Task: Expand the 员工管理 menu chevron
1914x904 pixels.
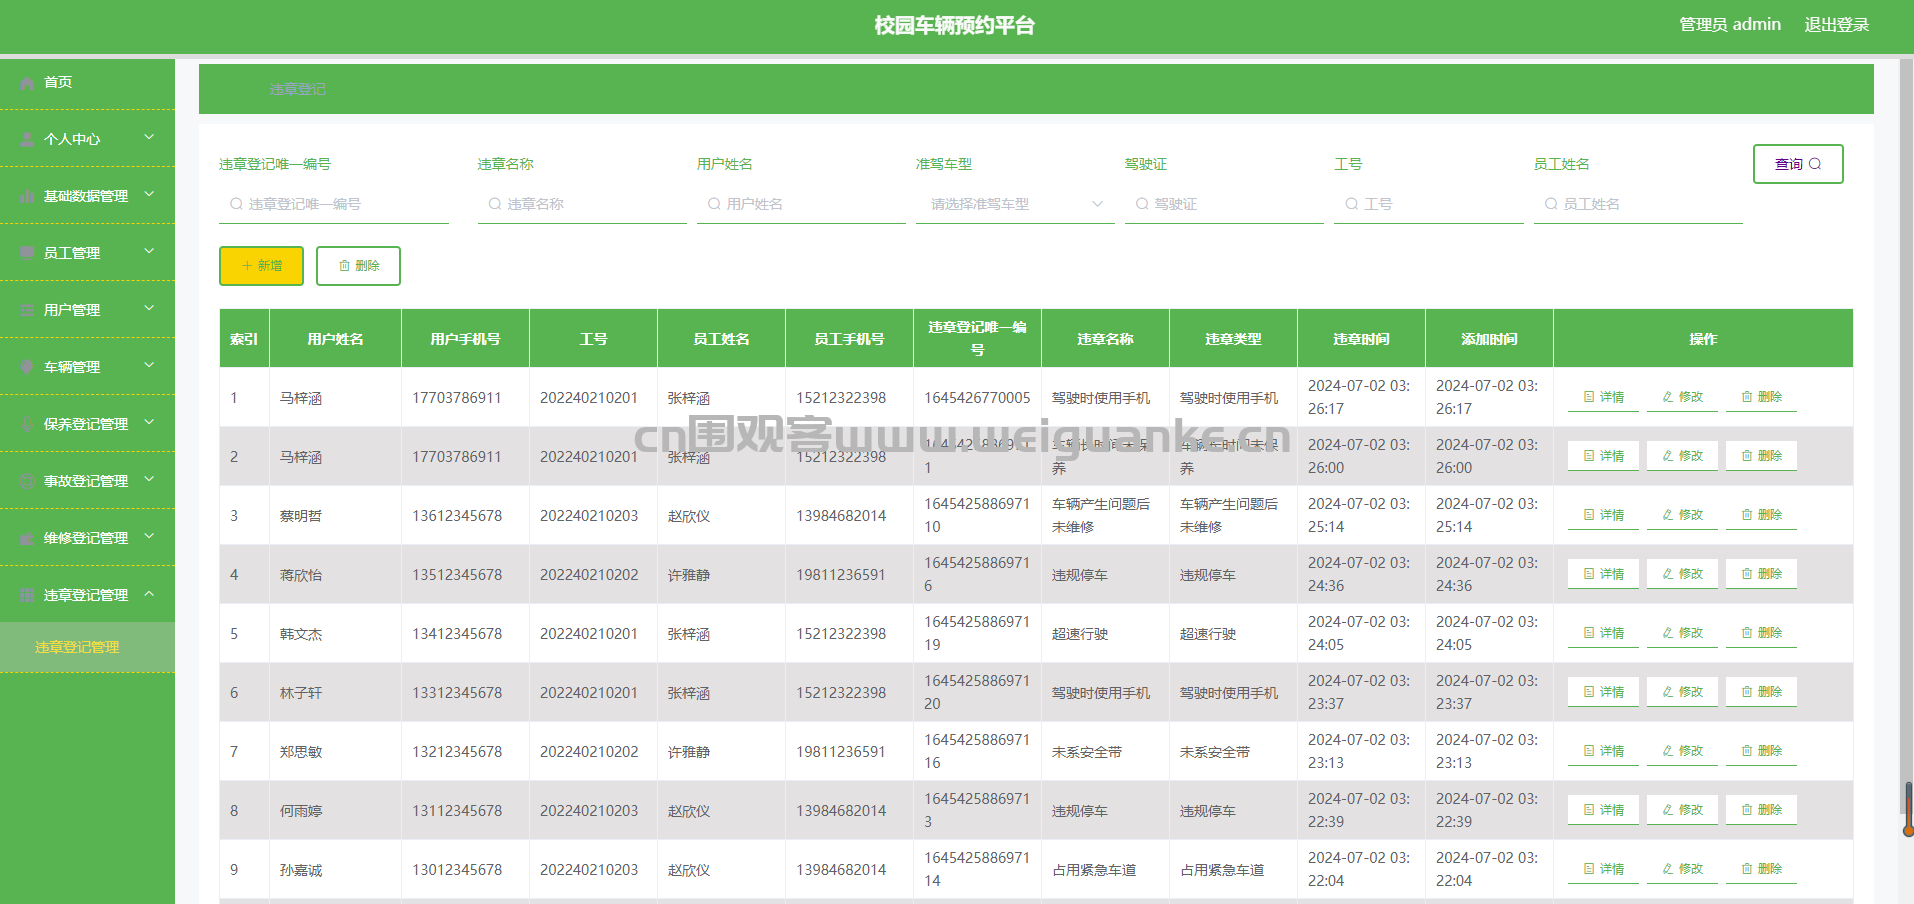Action: click(x=149, y=251)
